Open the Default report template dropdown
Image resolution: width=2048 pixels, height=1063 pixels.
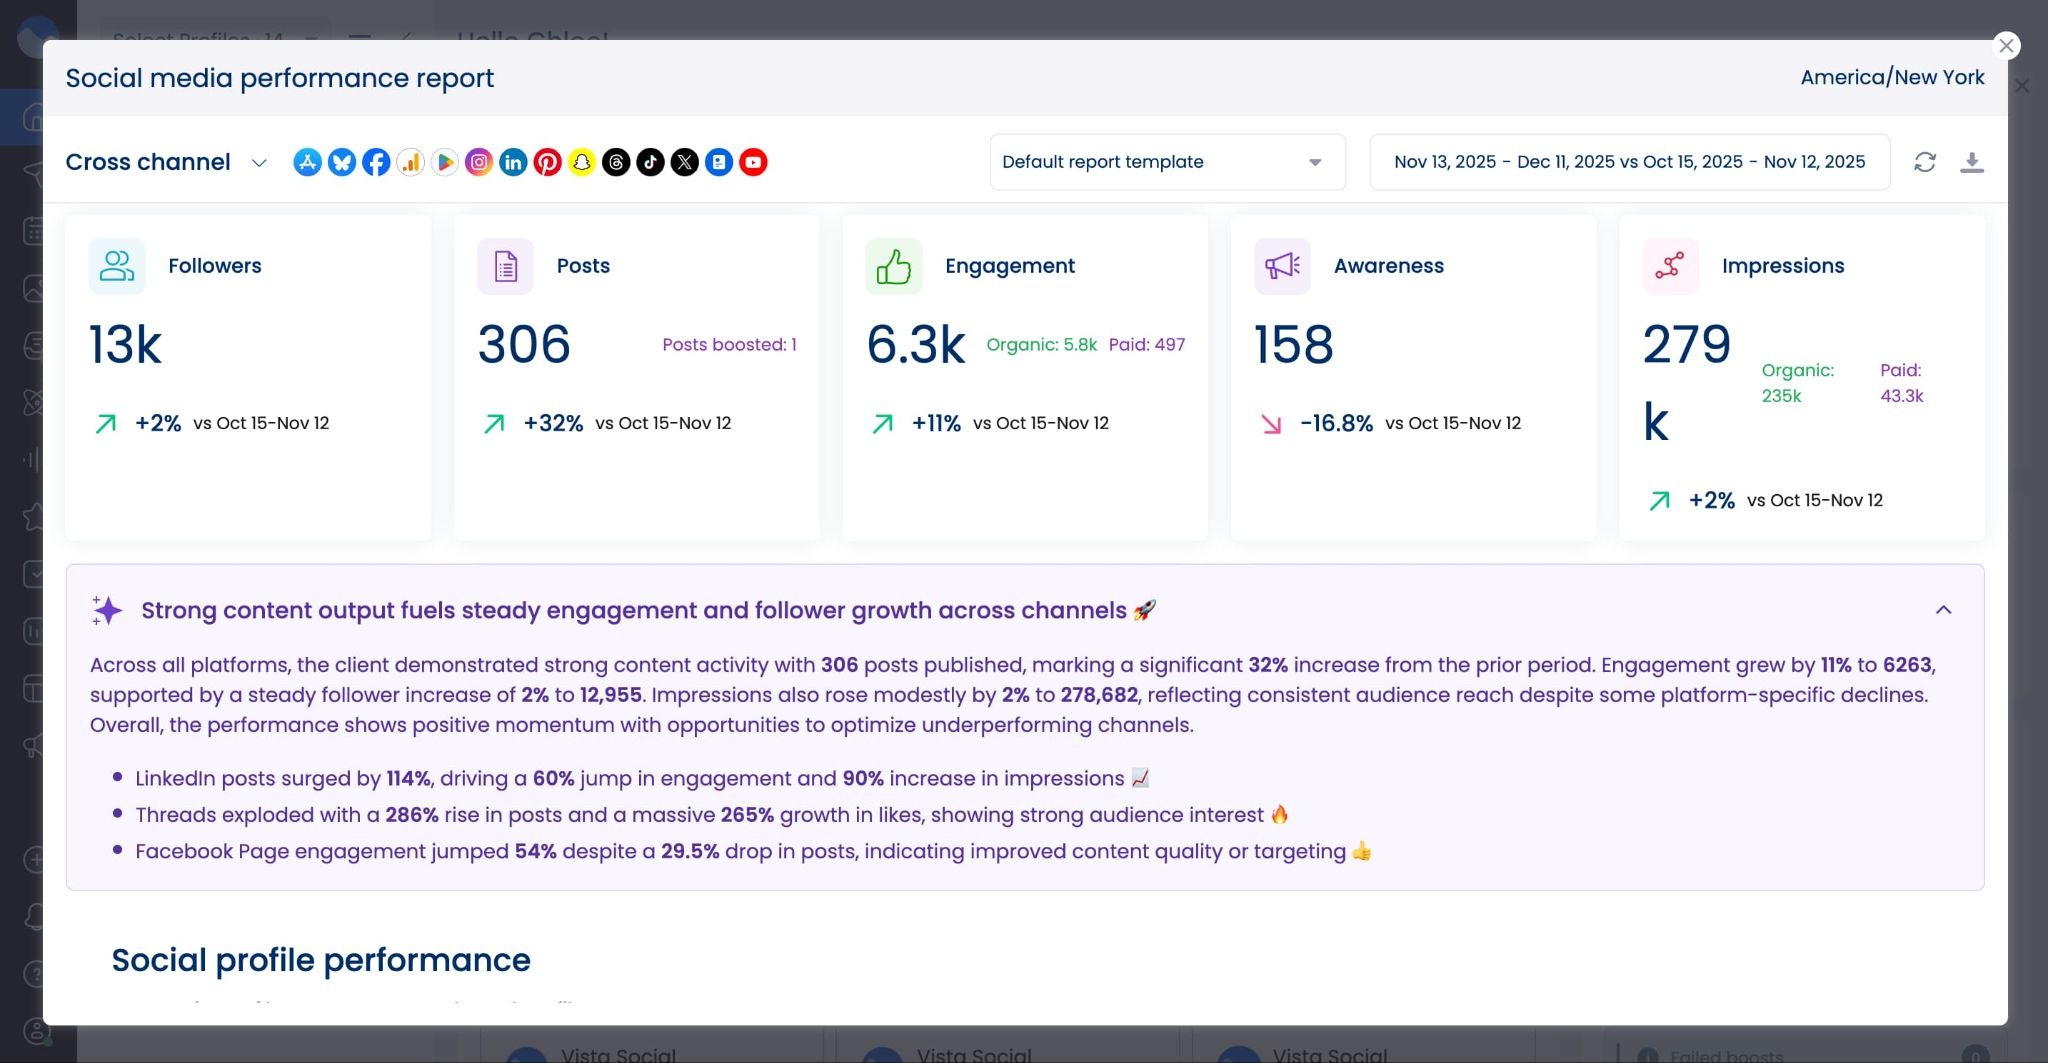pyautogui.click(x=1166, y=162)
